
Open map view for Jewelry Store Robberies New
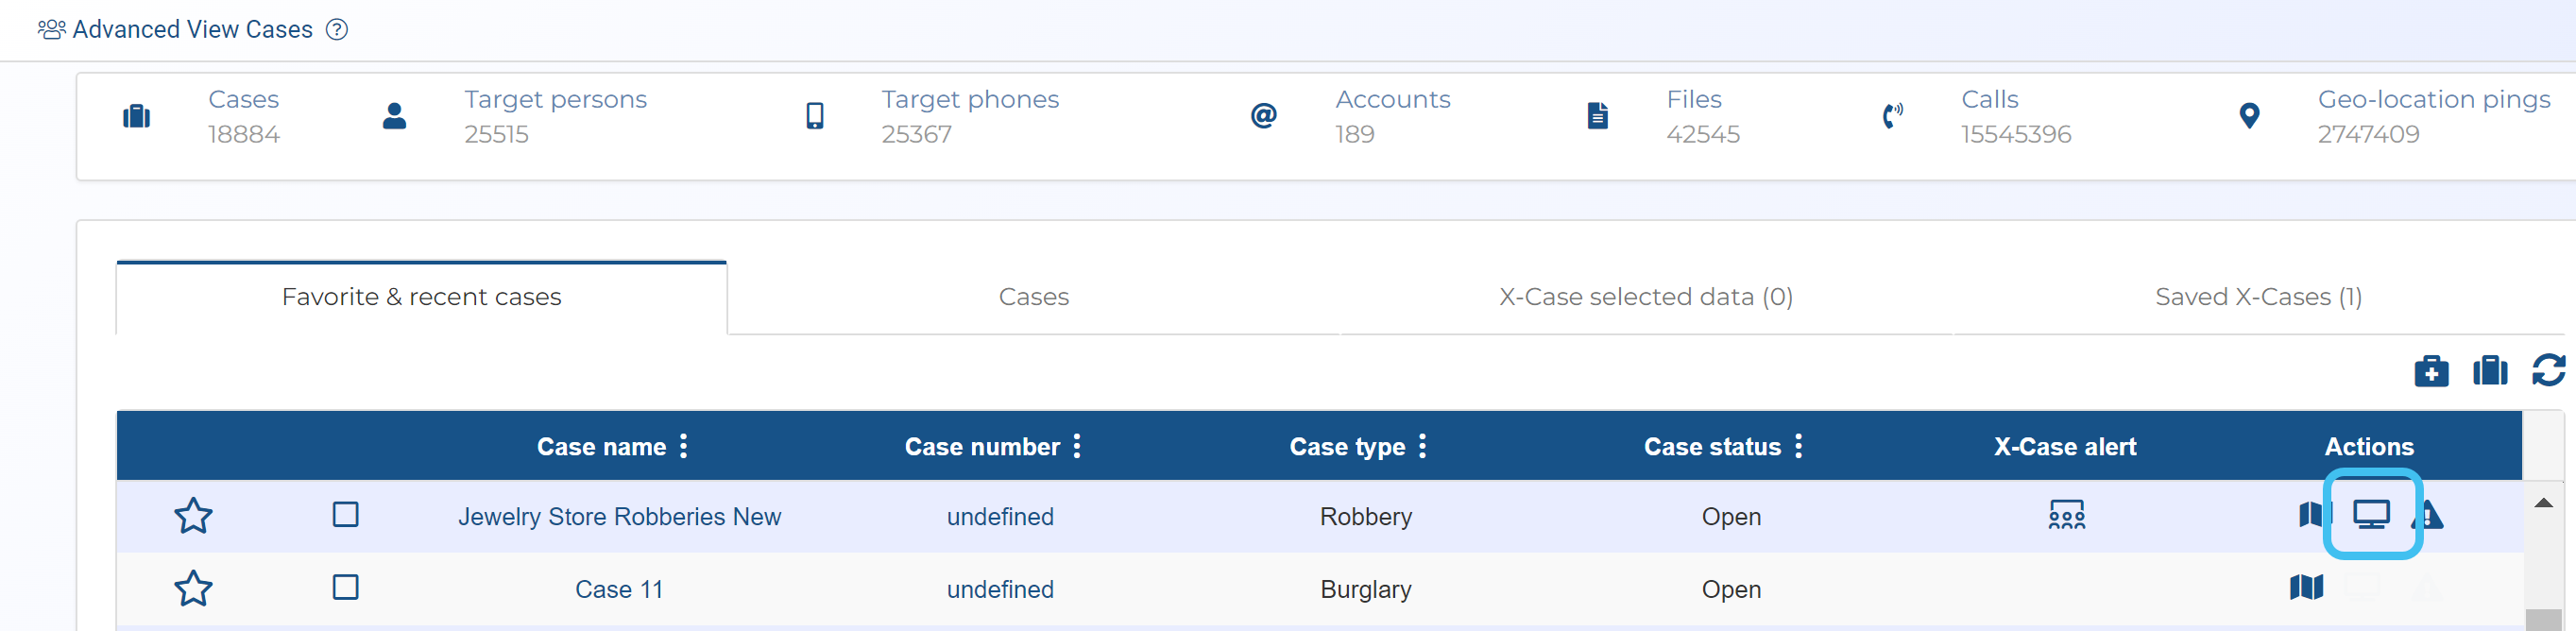coord(2309,515)
